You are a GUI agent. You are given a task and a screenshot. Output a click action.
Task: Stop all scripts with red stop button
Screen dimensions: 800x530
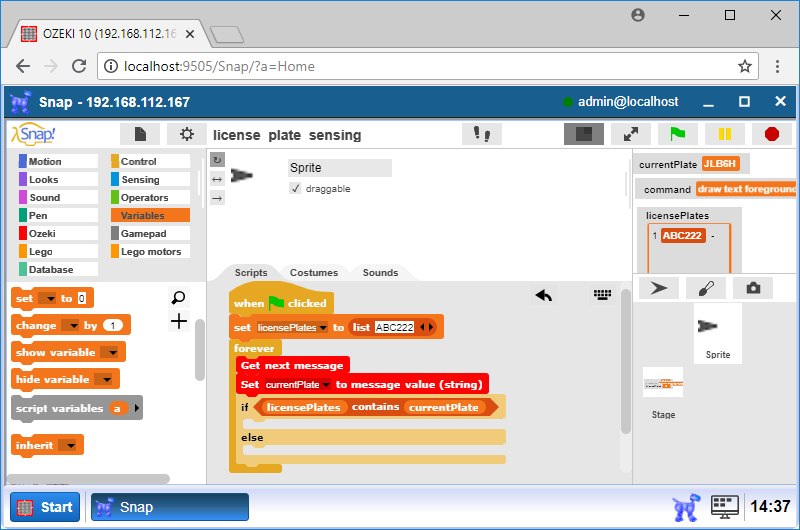771,134
